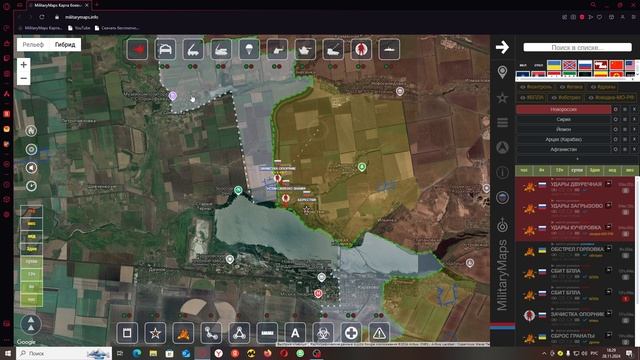Screen dimensions: 640x360
Task: Filter by the Novorossiya flag
Action: coord(569,65)
